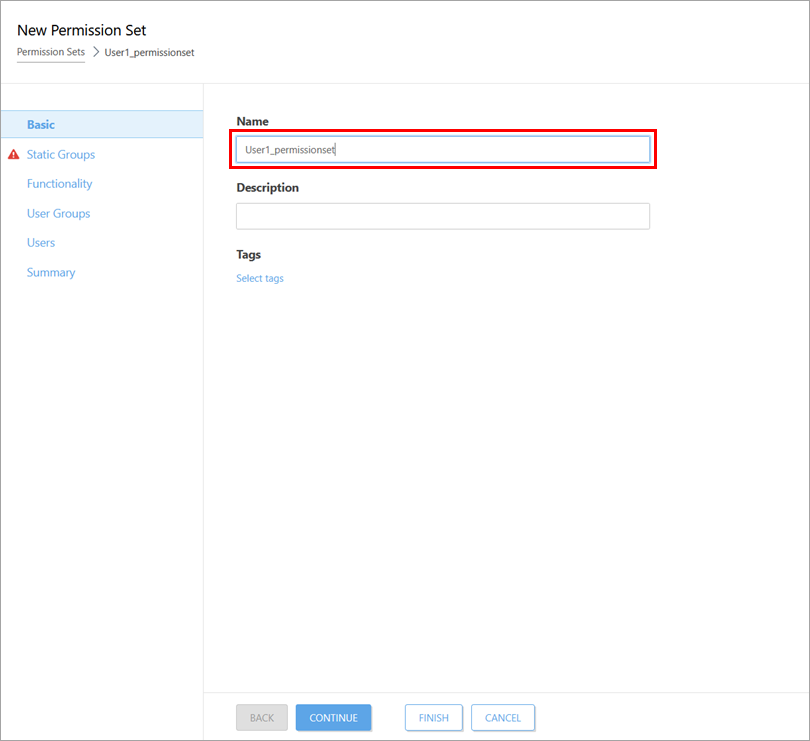Click the New Permission Set page title
This screenshot has height=741, width=810.
(x=82, y=30)
